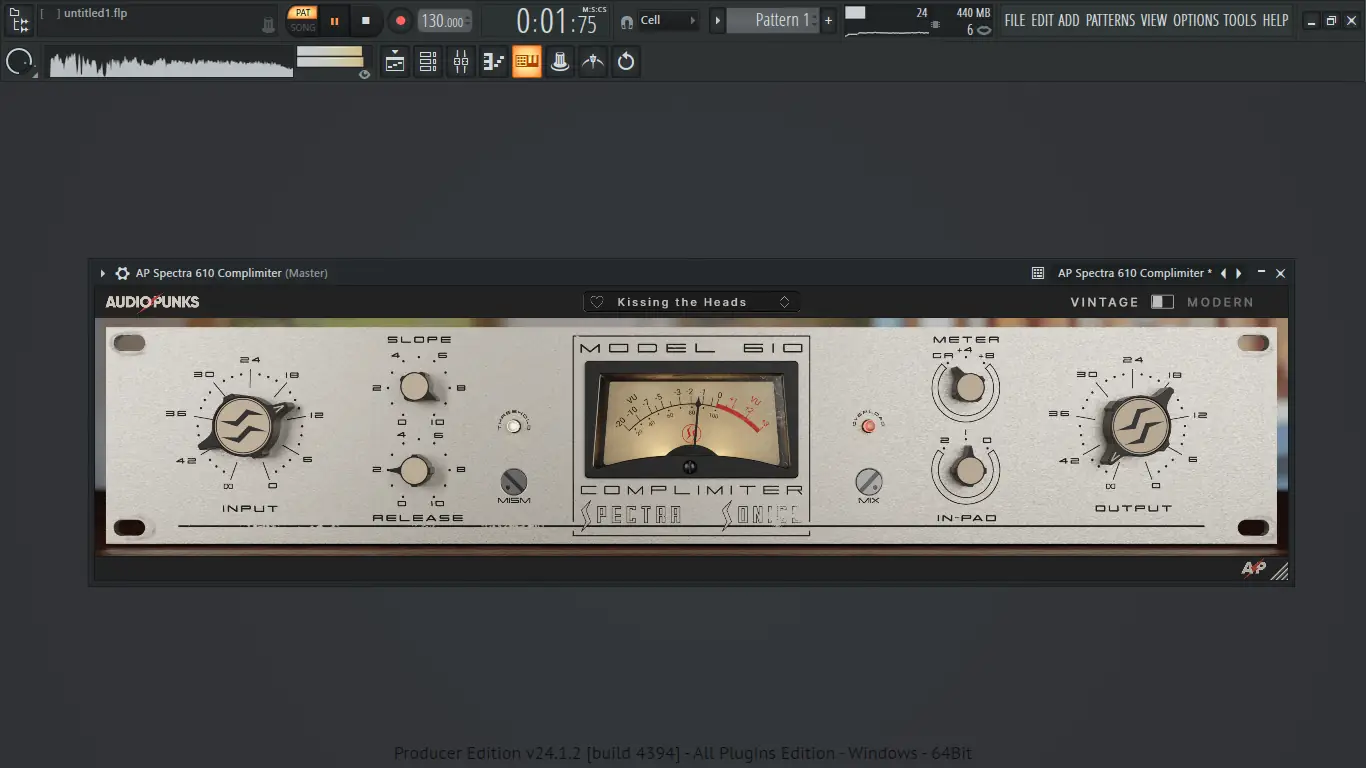Open the Channel rack icon

428,62
